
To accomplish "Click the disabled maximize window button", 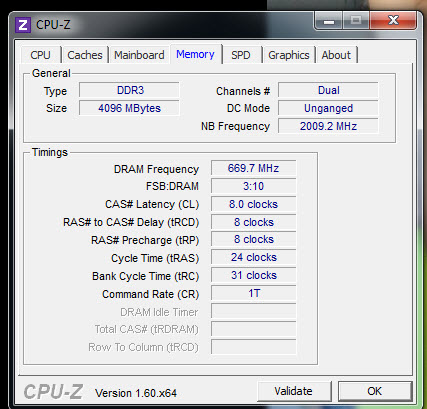I will click(x=356, y=21).
